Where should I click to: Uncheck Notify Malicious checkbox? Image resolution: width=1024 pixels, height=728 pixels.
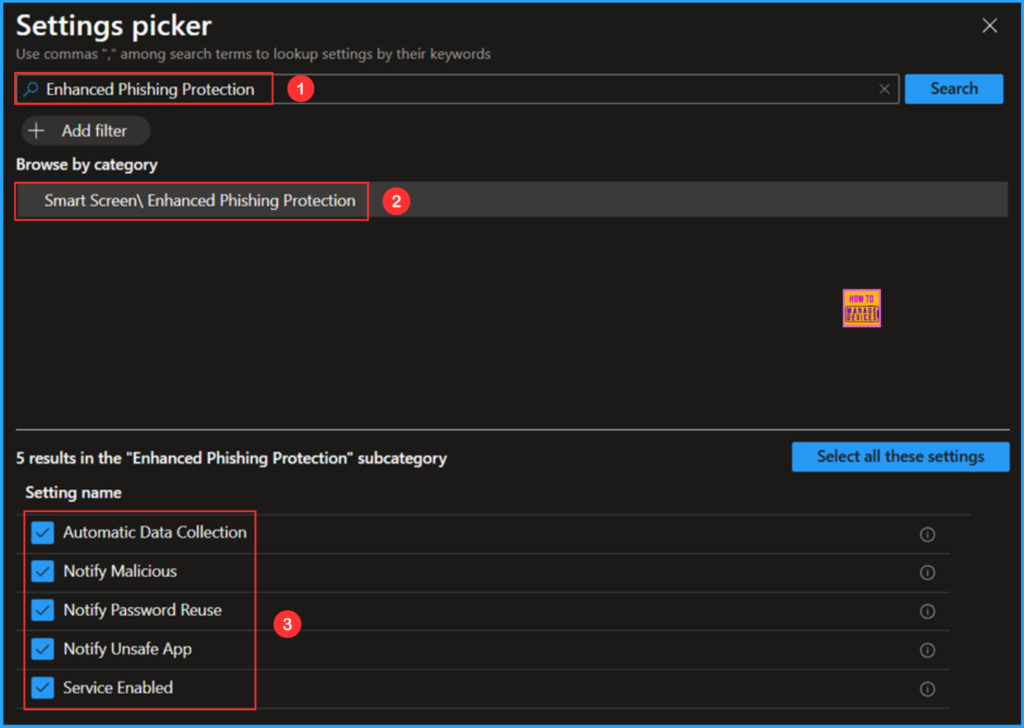click(42, 571)
